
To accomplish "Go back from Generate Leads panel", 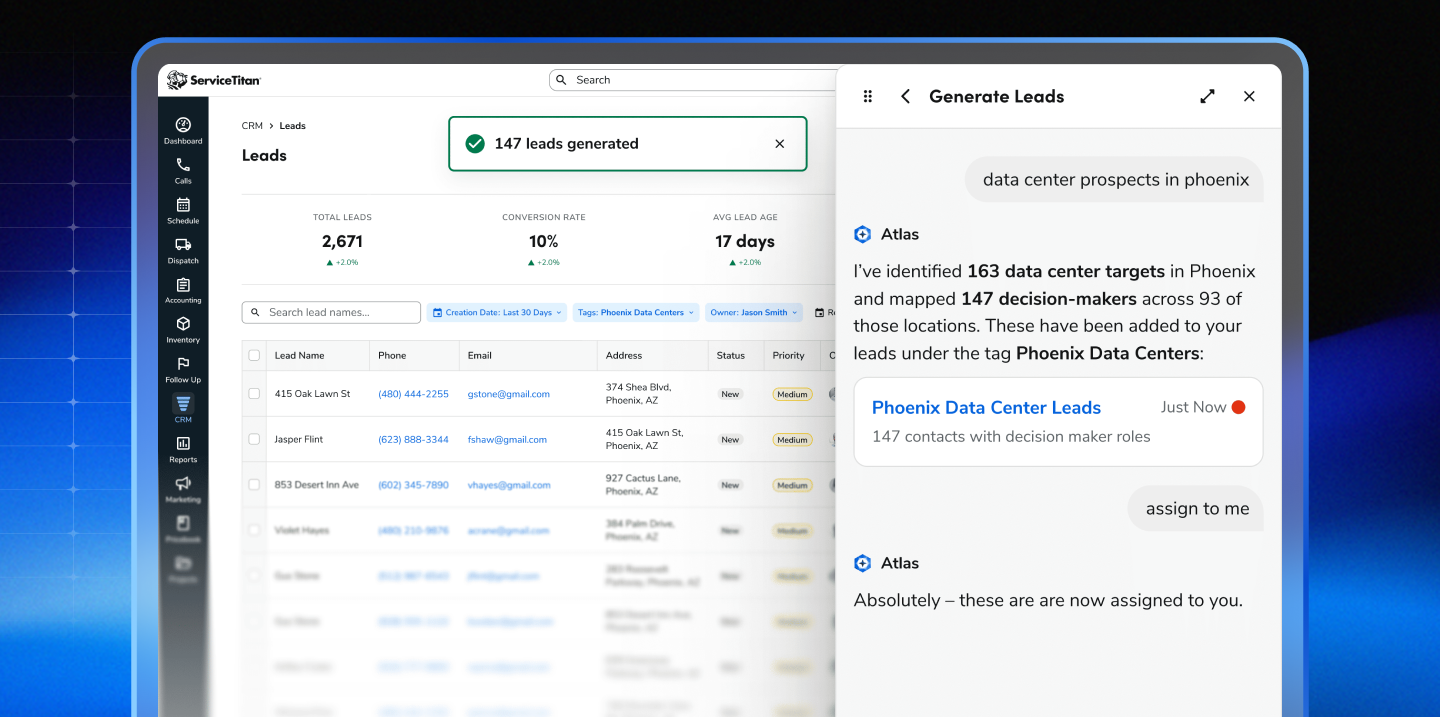I will (x=905, y=96).
